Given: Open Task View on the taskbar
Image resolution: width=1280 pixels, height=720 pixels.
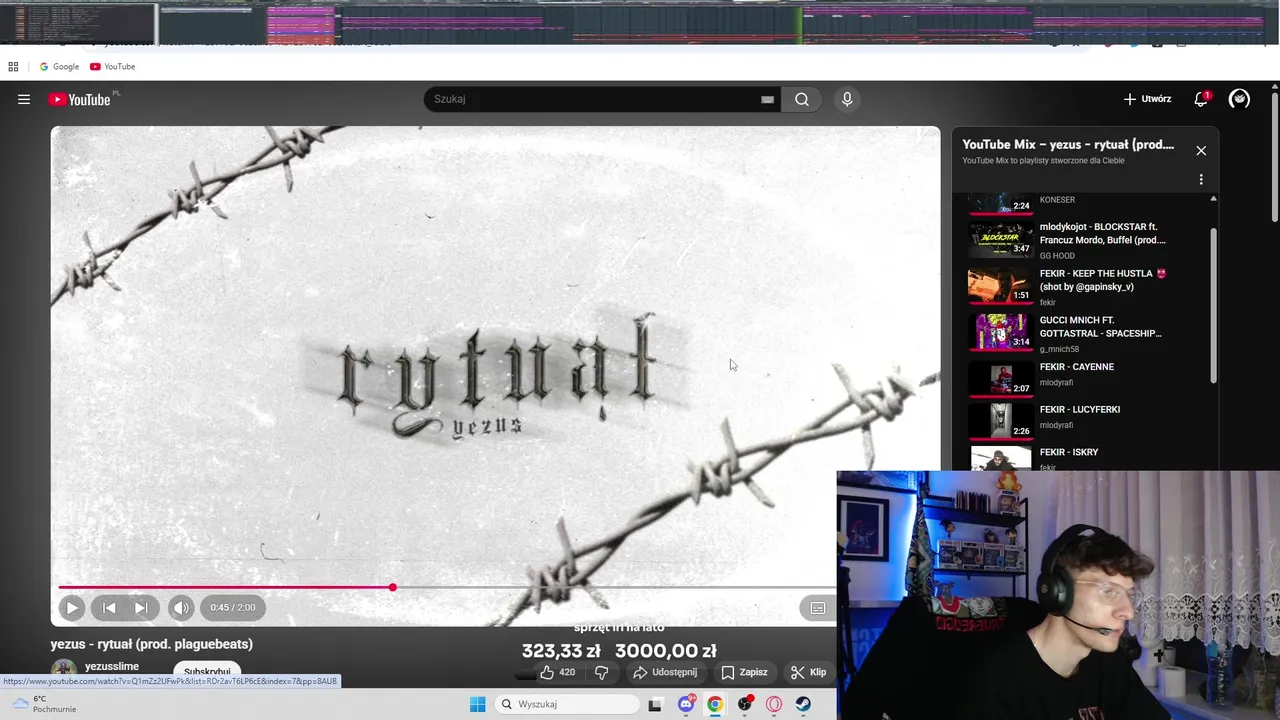Looking at the screenshot, I should pyautogui.click(x=655, y=704).
